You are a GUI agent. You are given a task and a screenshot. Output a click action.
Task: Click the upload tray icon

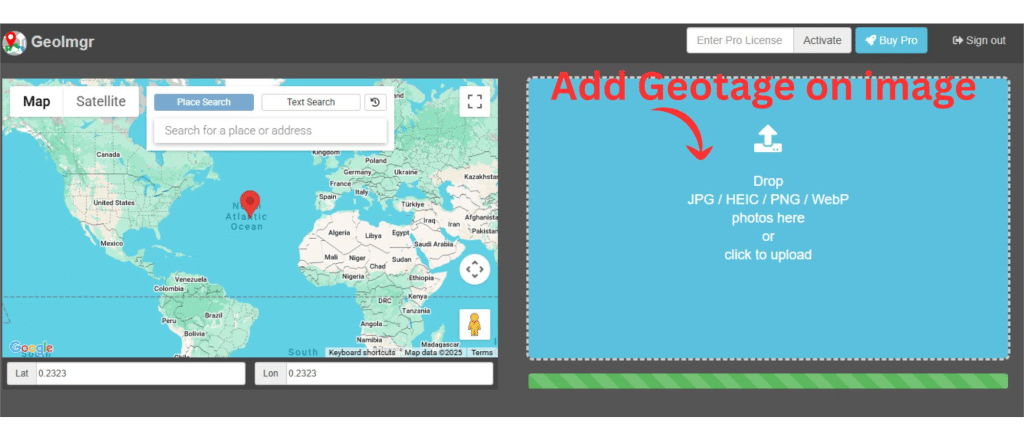[767, 139]
